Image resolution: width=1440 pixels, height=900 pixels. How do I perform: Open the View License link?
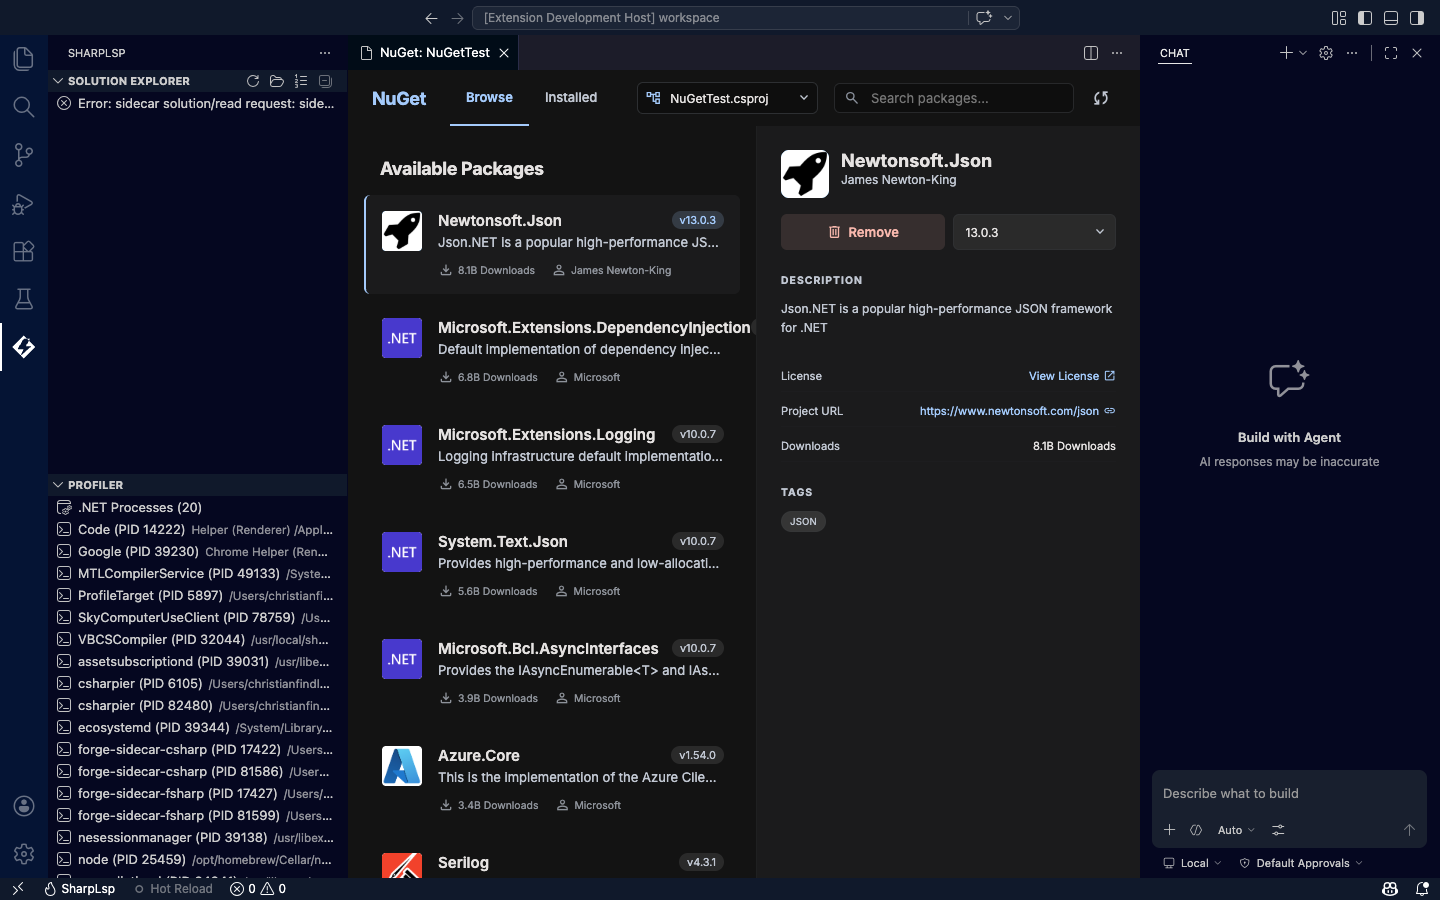pyautogui.click(x=1072, y=376)
